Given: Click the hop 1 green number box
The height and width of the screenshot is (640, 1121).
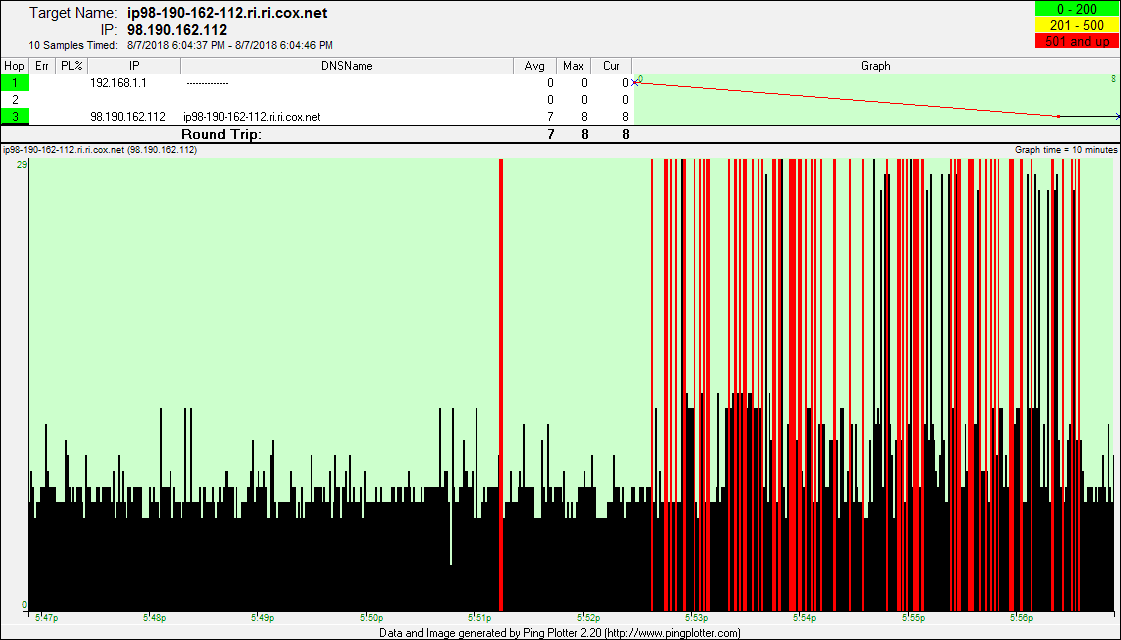Looking at the screenshot, I should point(15,83).
